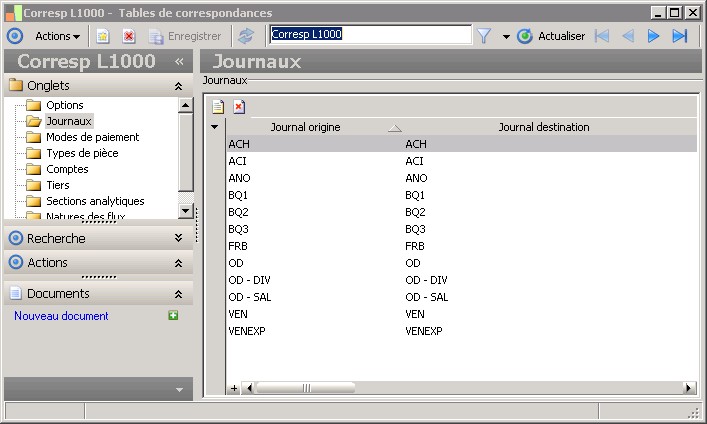Expand the Recherche panel section
This screenshot has height=424, width=707.
[x=178, y=239]
